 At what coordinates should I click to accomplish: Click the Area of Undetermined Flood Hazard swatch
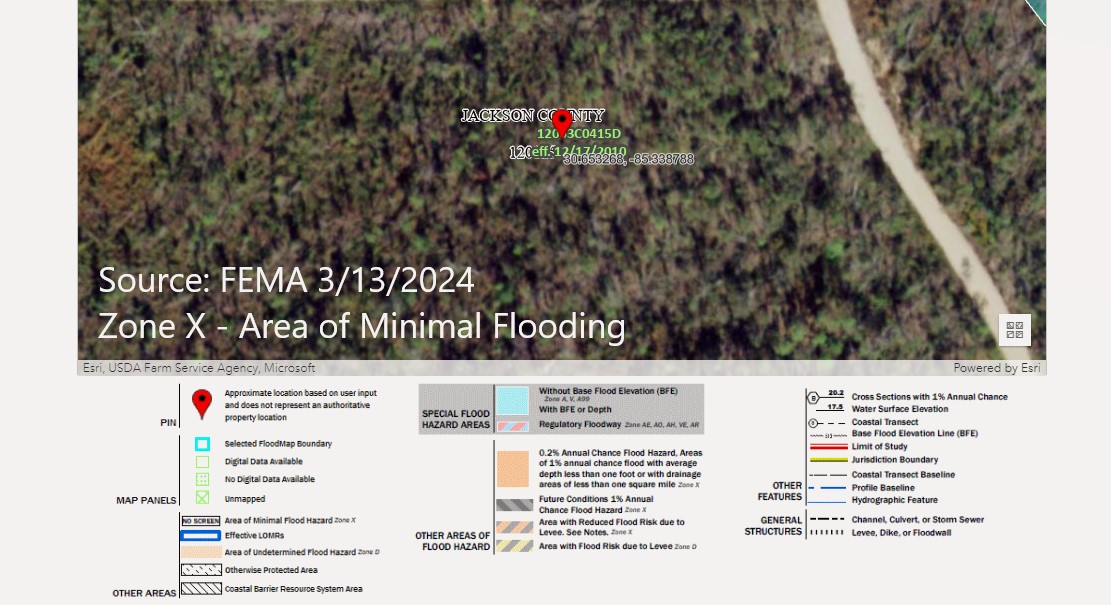point(200,552)
